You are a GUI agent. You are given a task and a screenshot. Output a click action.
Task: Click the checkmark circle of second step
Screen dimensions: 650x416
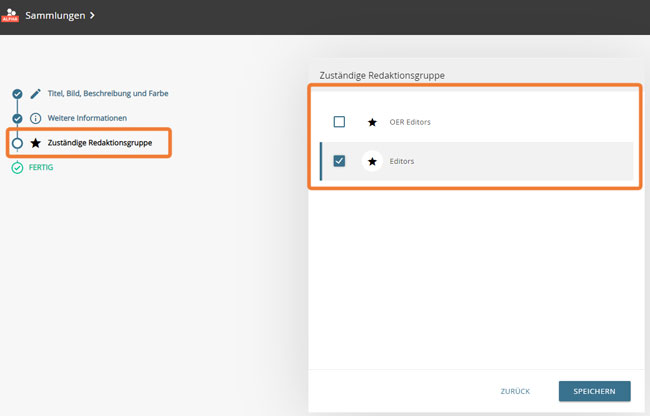17,118
